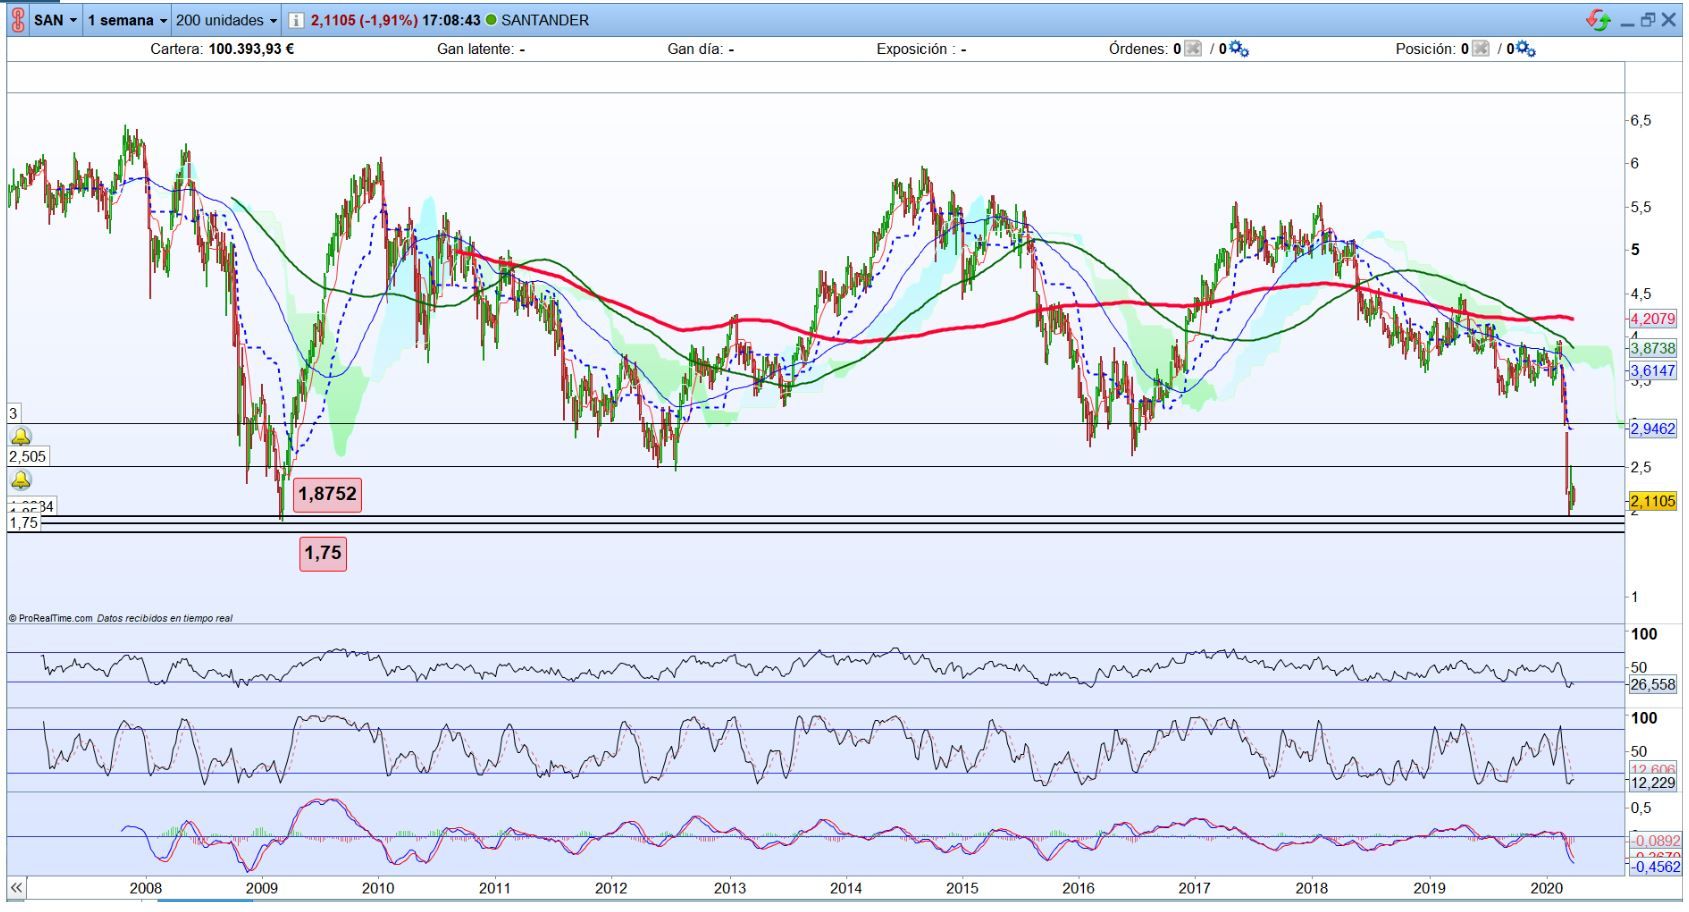Close positions using Posición X icon
Image resolution: width=1689 pixels, height=912 pixels.
[x=1480, y=48]
